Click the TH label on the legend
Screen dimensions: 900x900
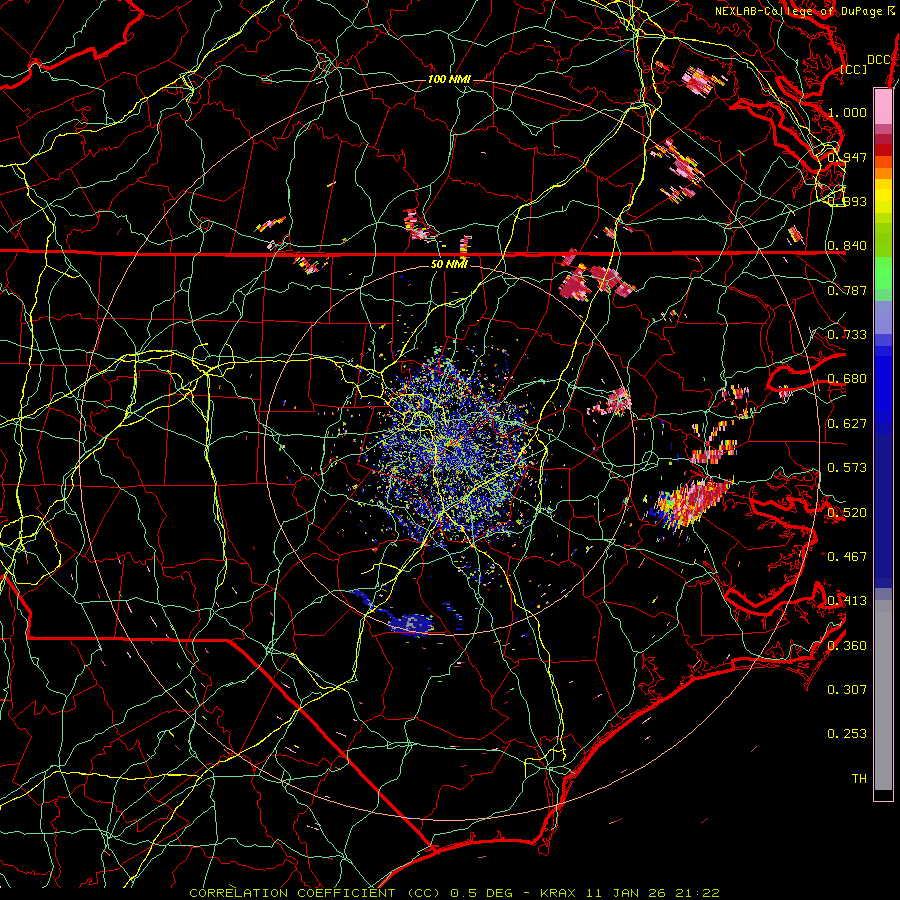(x=859, y=779)
